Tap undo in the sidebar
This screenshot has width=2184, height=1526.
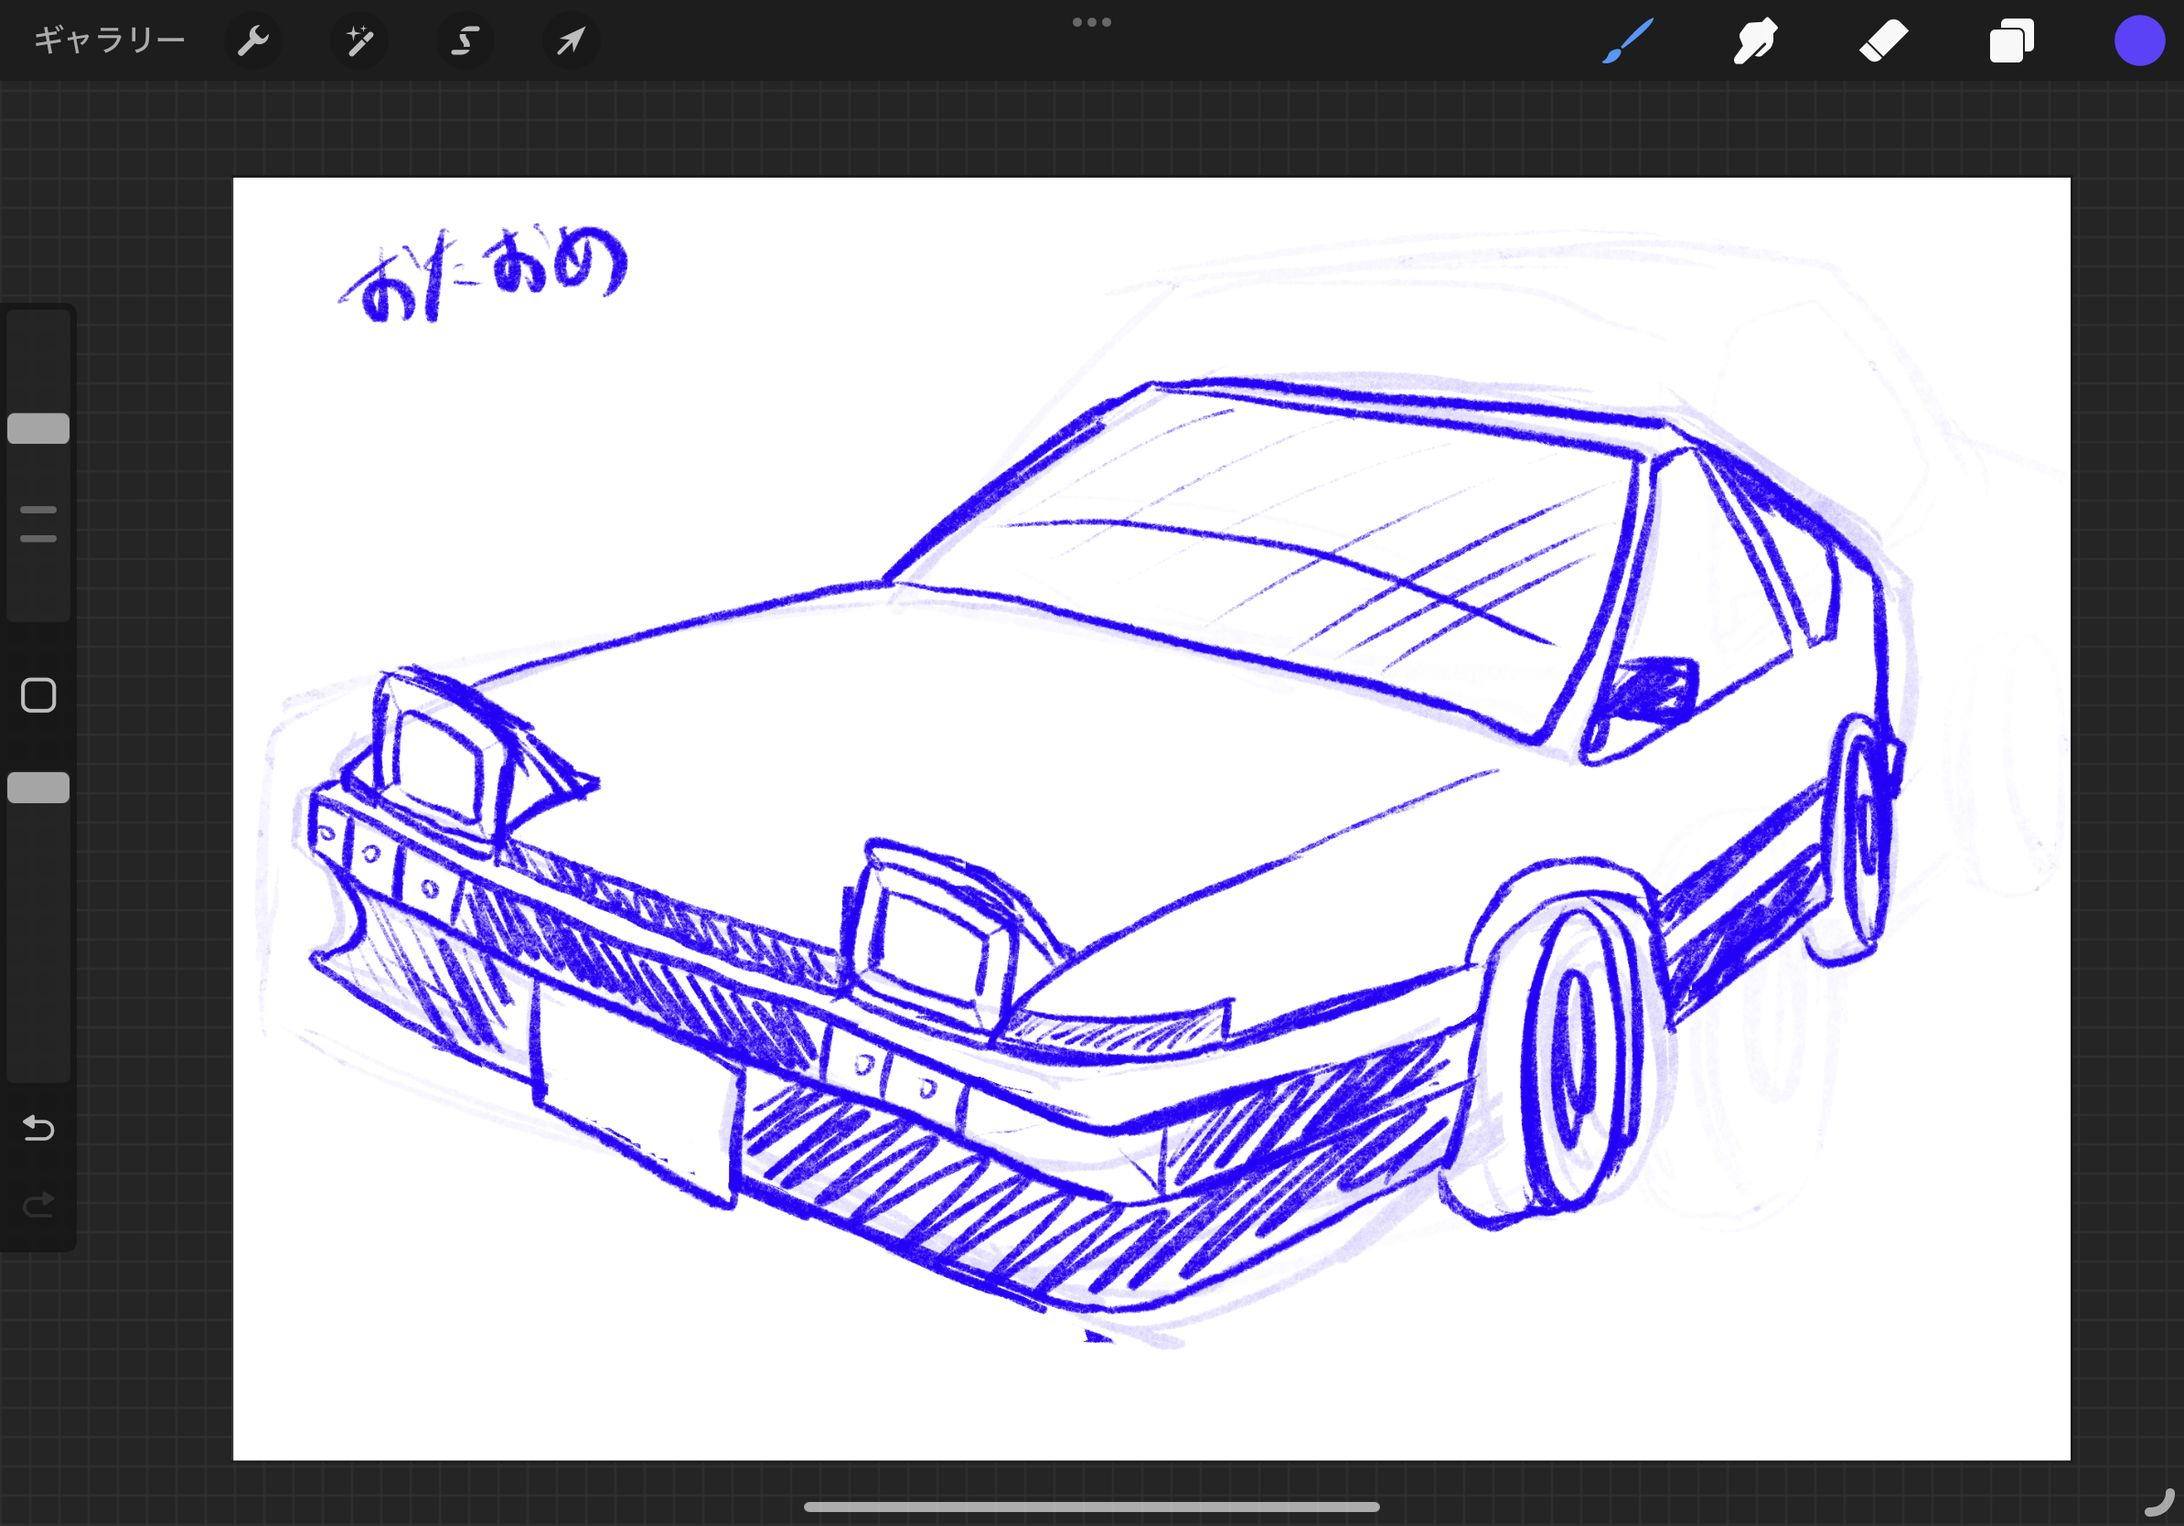coord(38,1128)
